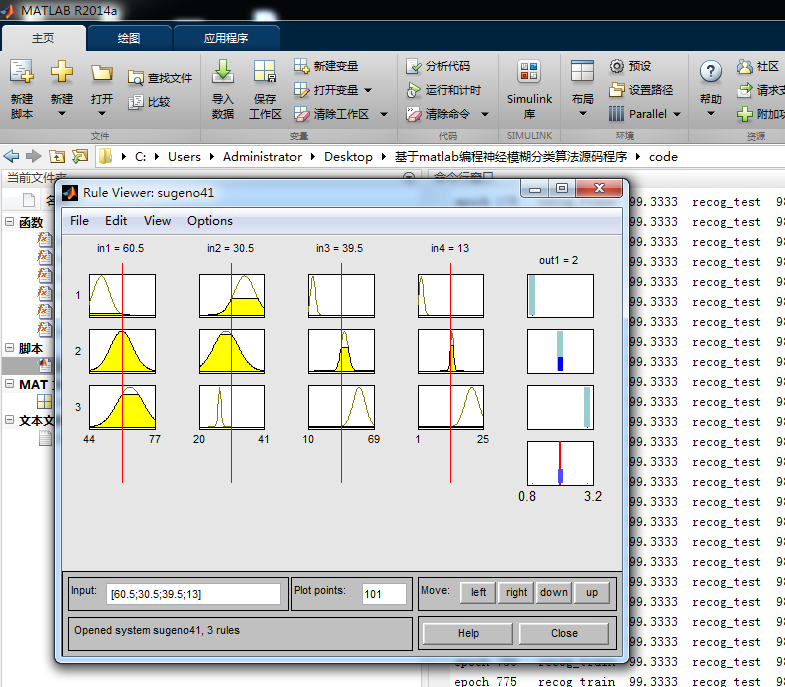Open View menu in Rule Viewer
785x687 pixels.
(157, 221)
